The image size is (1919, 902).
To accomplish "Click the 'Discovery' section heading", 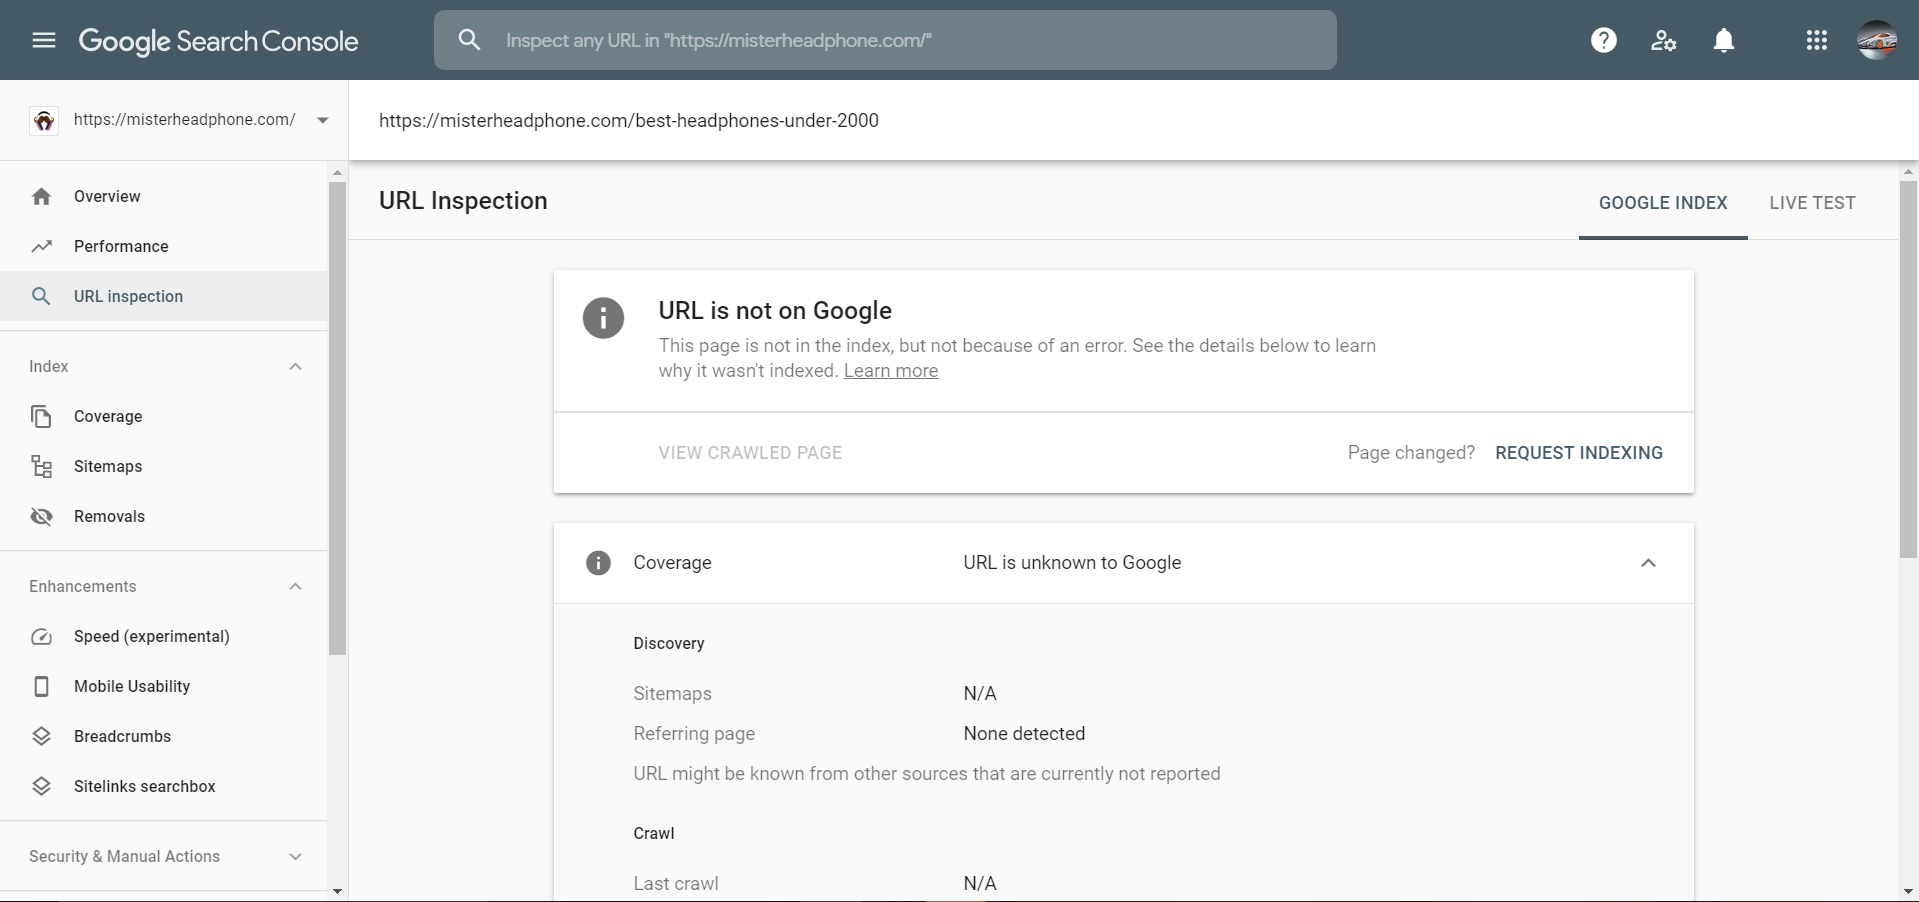I will [x=669, y=643].
